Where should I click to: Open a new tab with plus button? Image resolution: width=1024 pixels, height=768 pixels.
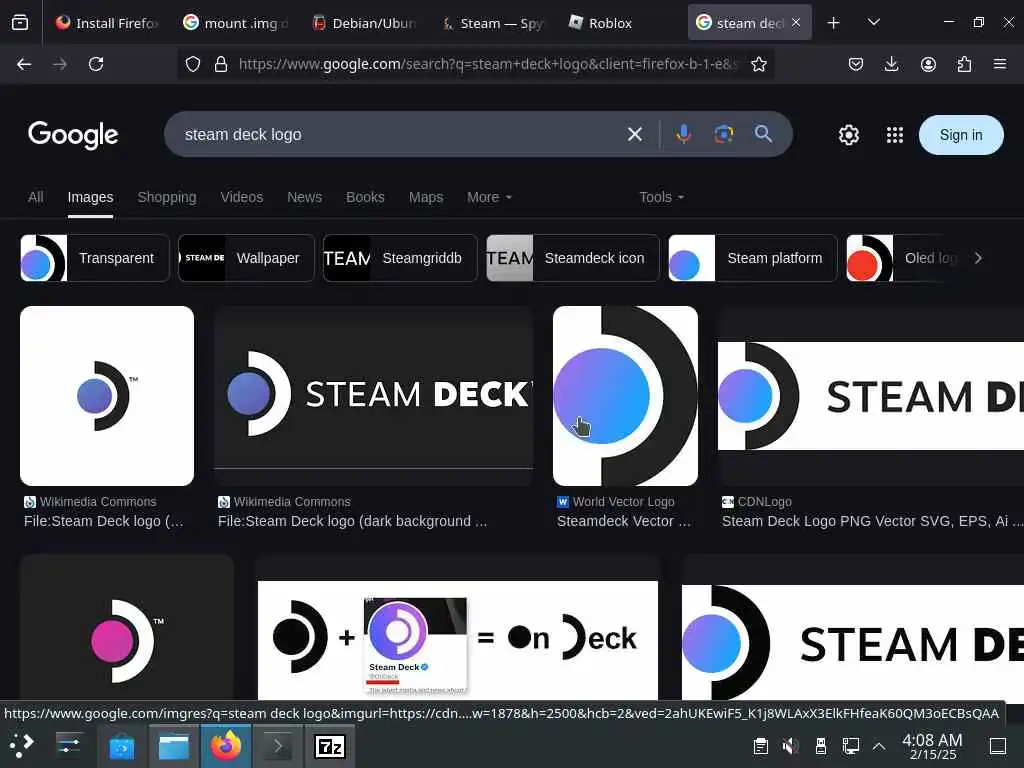click(x=833, y=23)
